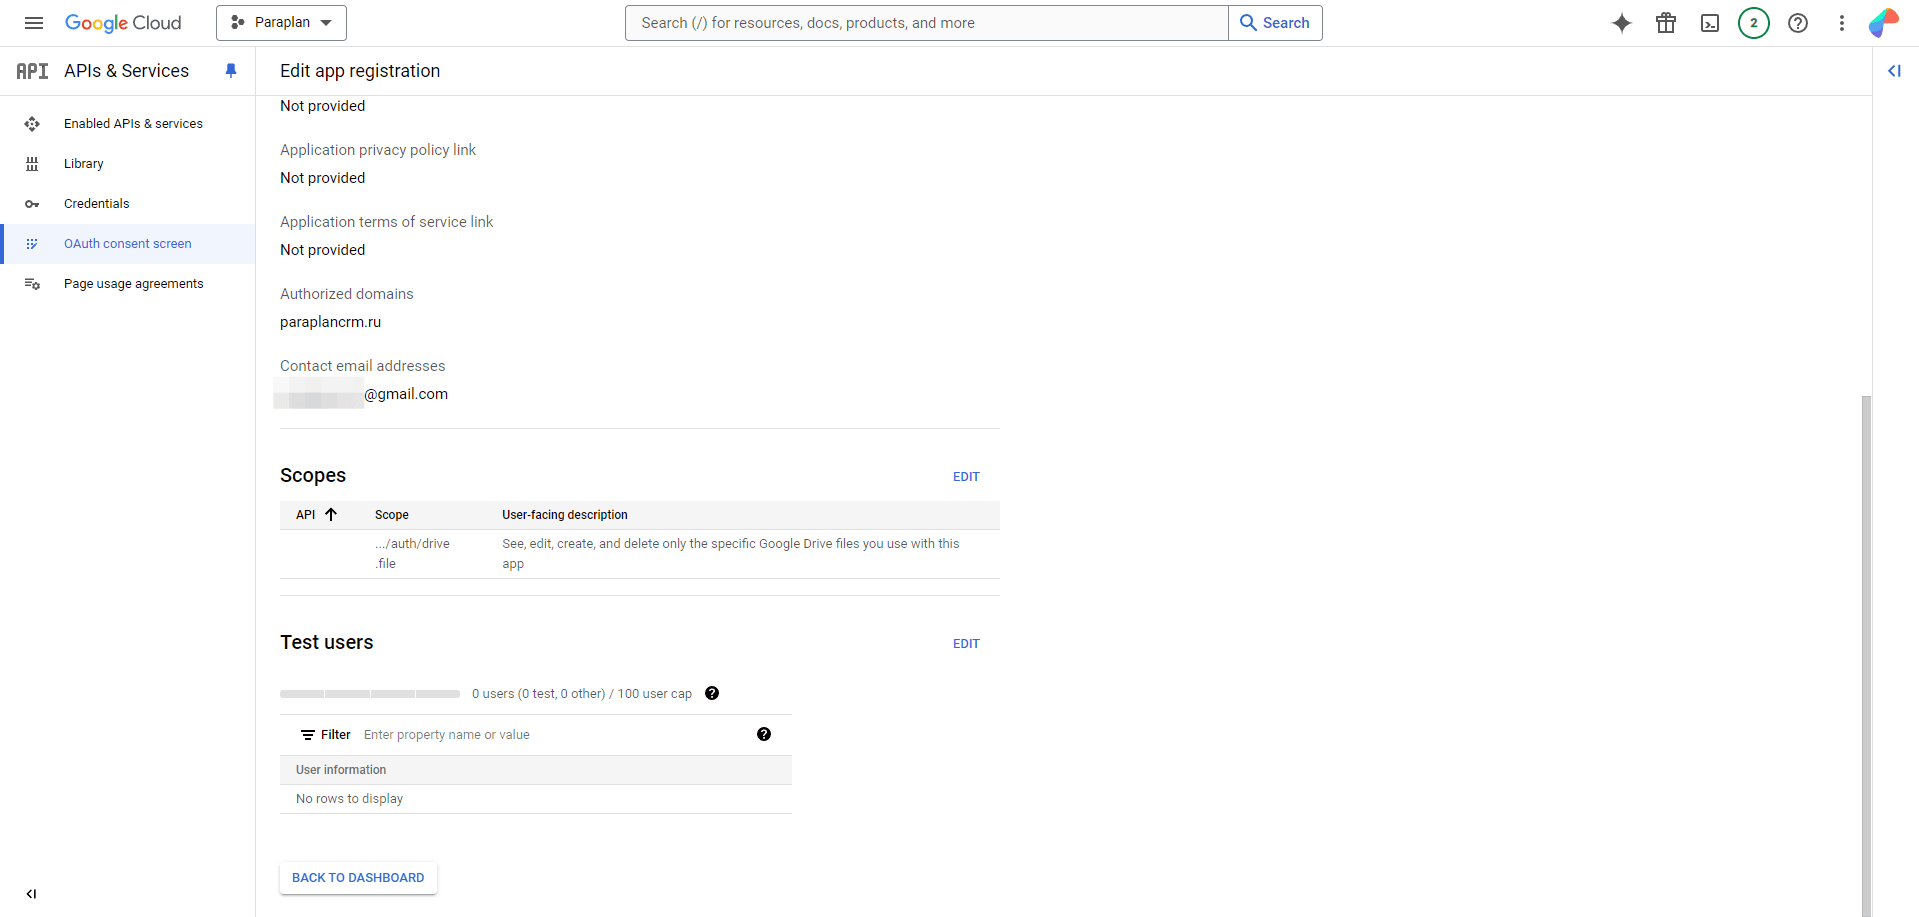
Task: Click help icon next to user cap
Action: coord(712,693)
